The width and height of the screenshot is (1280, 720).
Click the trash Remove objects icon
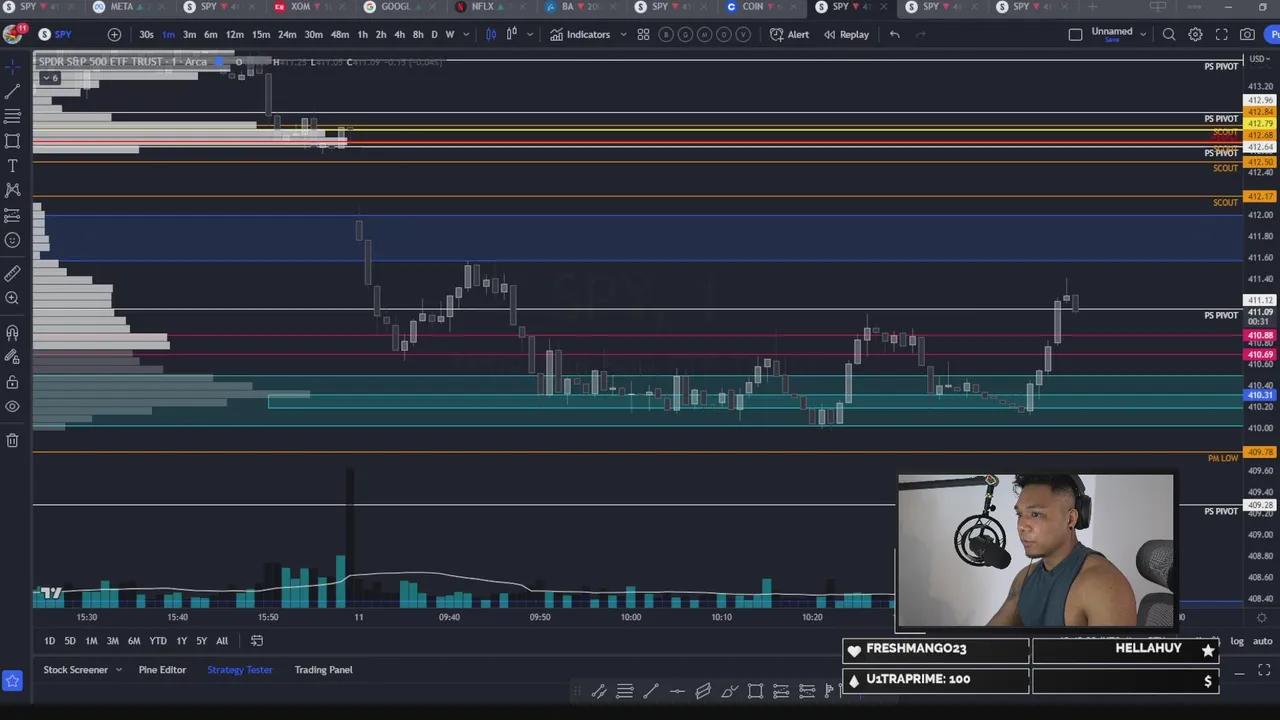(x=12, y=440)
